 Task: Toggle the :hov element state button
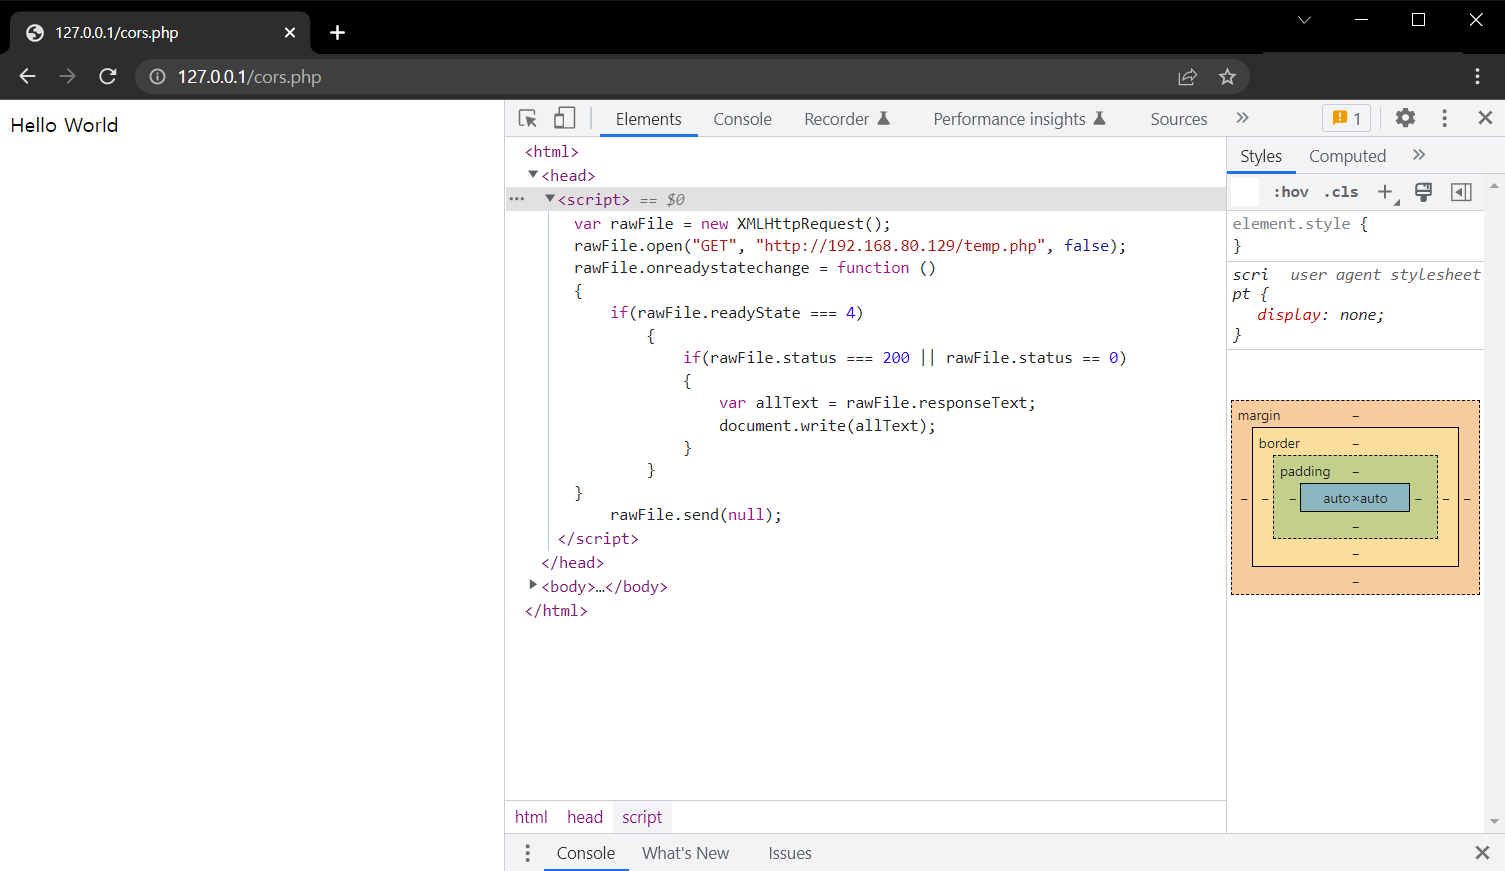pyautogui.click(x=1290, y=192)
